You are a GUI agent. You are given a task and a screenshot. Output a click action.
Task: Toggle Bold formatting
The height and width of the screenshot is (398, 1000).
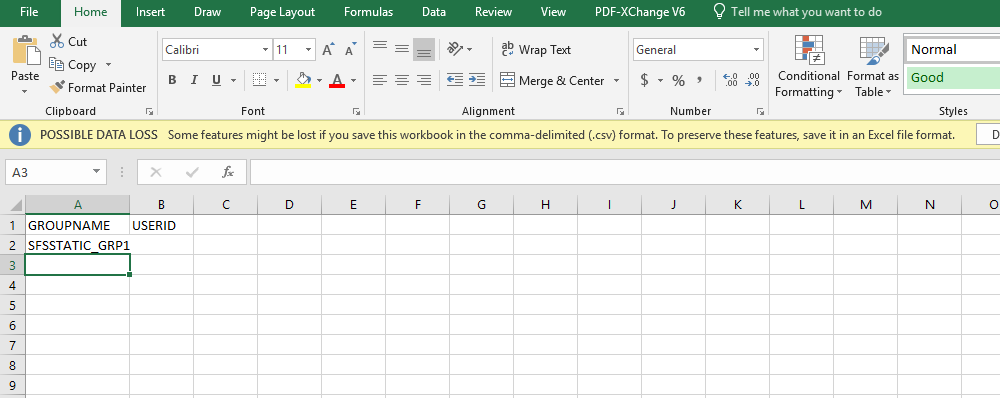pos(172,80)
